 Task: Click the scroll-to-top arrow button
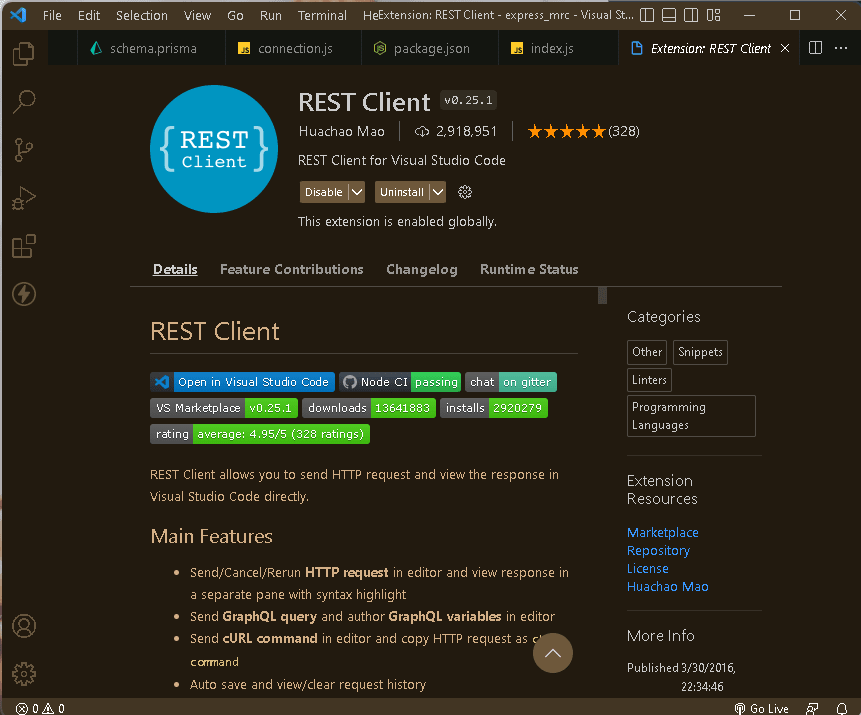pos(552,653)
